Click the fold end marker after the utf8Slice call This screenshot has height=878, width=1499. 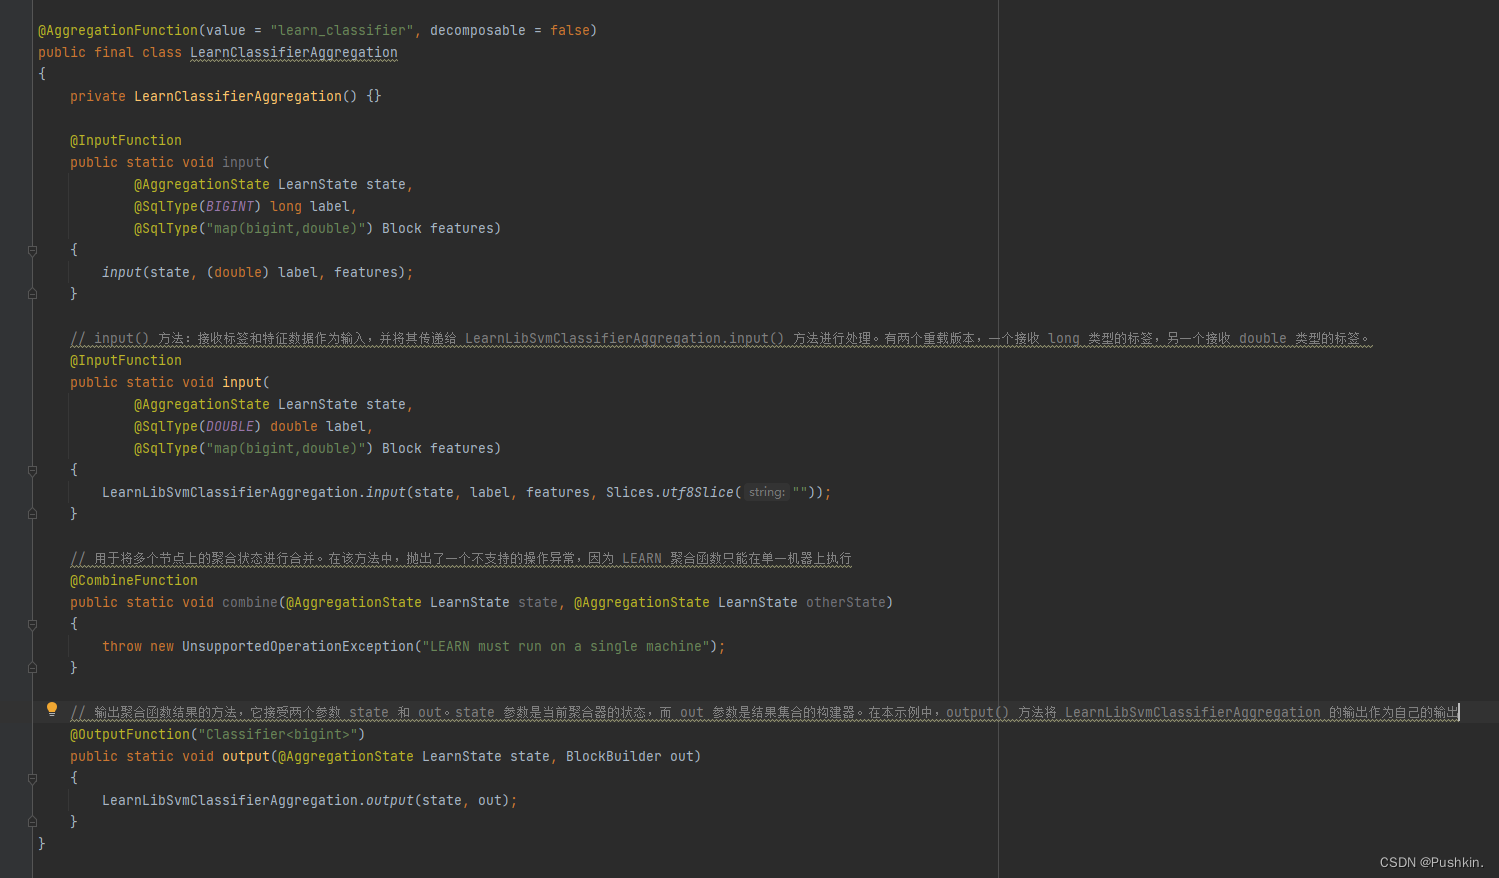32,514
